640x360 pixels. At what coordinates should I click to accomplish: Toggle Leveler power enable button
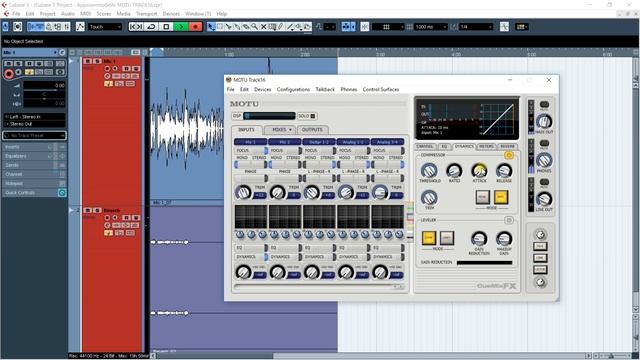point(509,220)
